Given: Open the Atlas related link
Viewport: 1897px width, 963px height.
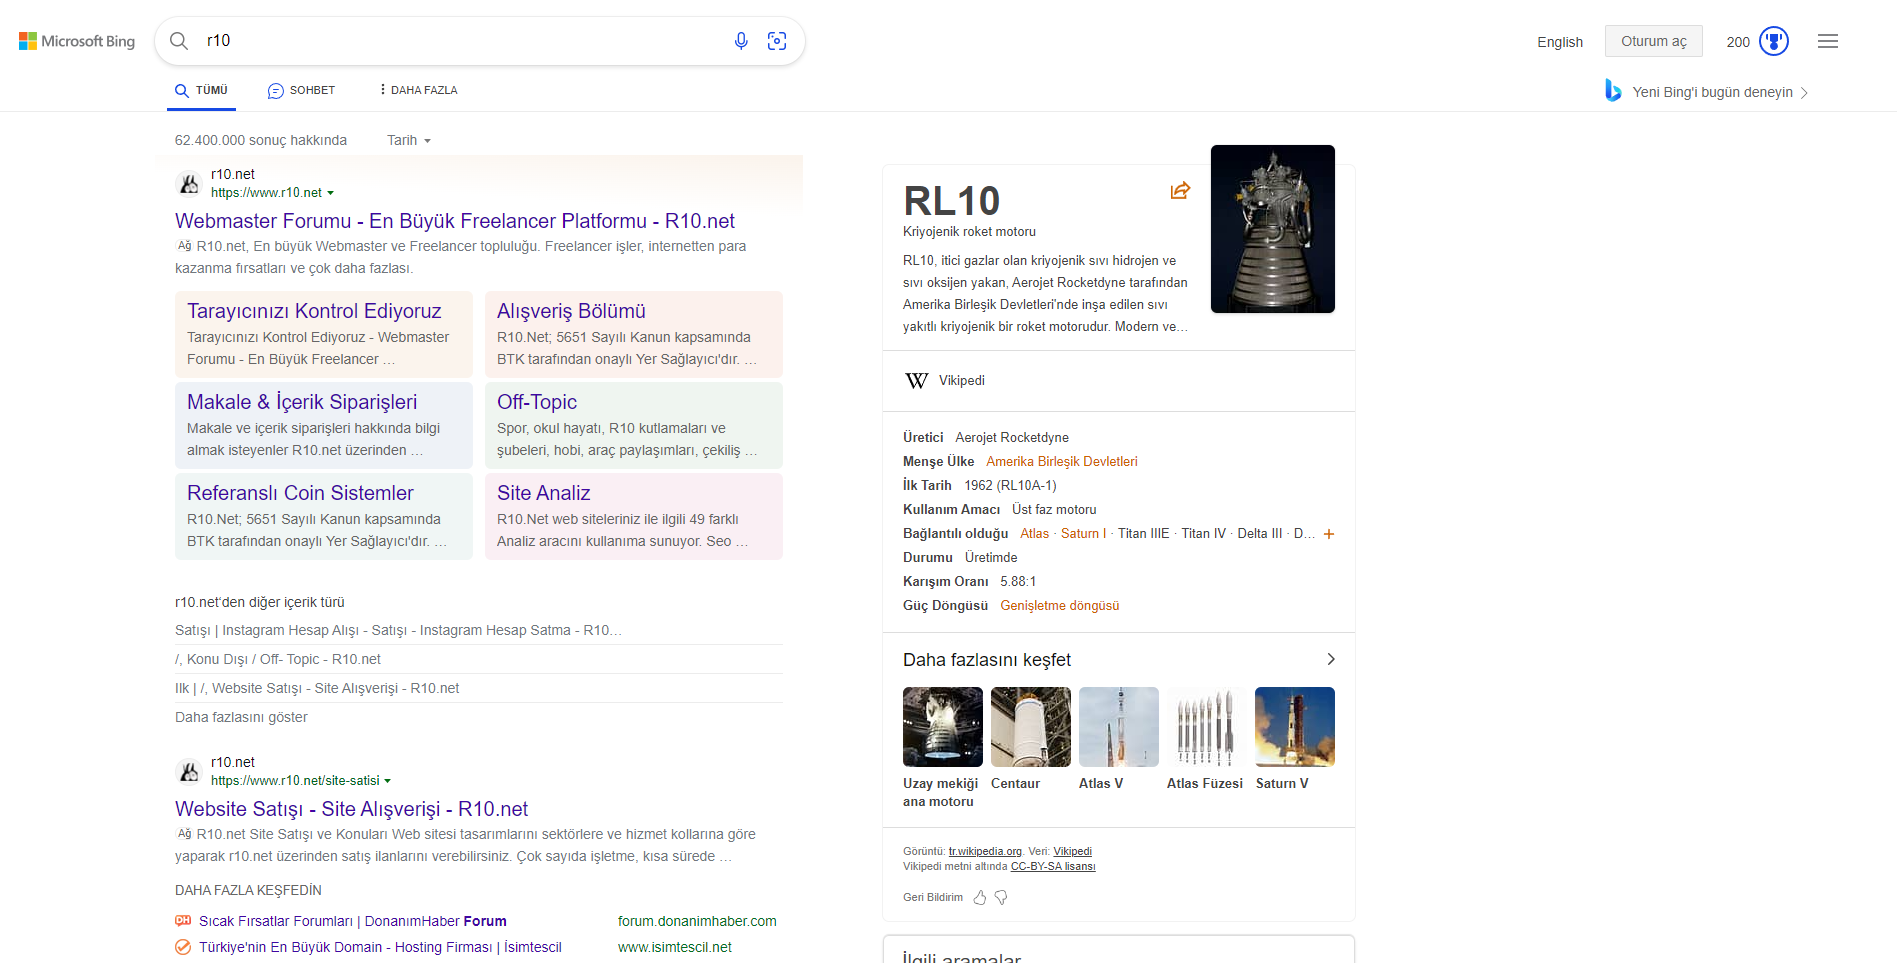Looking at the screenshot, I should (1035, 534).
